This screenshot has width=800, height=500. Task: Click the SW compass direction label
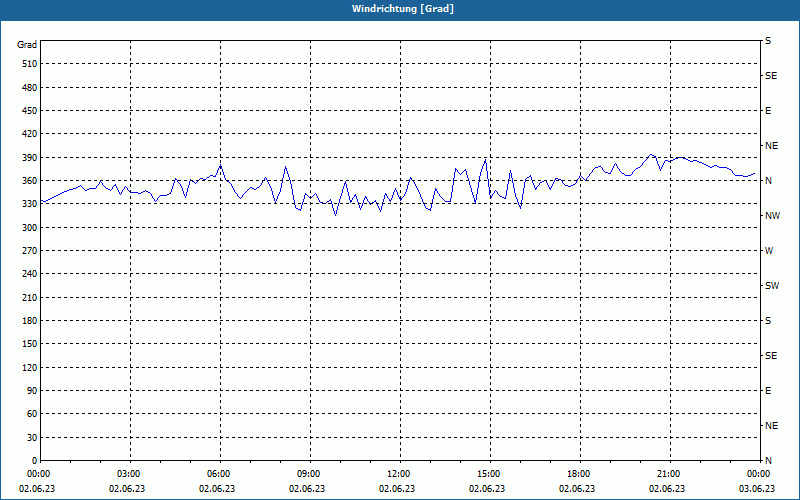click(x=772, y=286)
